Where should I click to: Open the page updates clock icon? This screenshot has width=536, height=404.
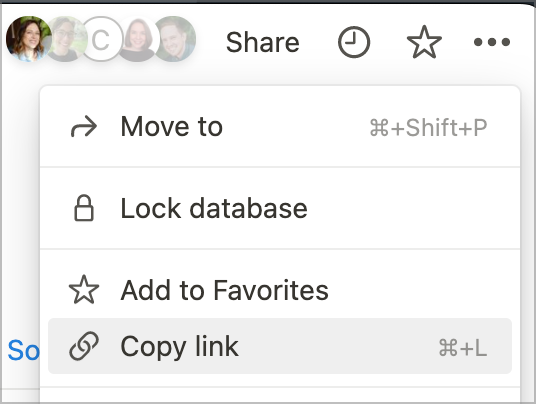354,42
